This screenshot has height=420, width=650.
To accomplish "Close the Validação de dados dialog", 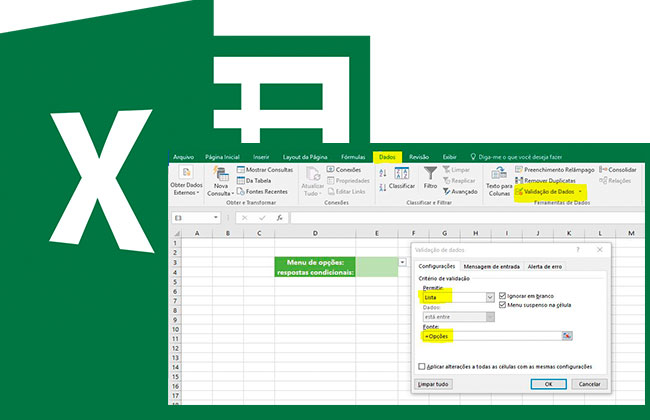I will tap(599, 250).
